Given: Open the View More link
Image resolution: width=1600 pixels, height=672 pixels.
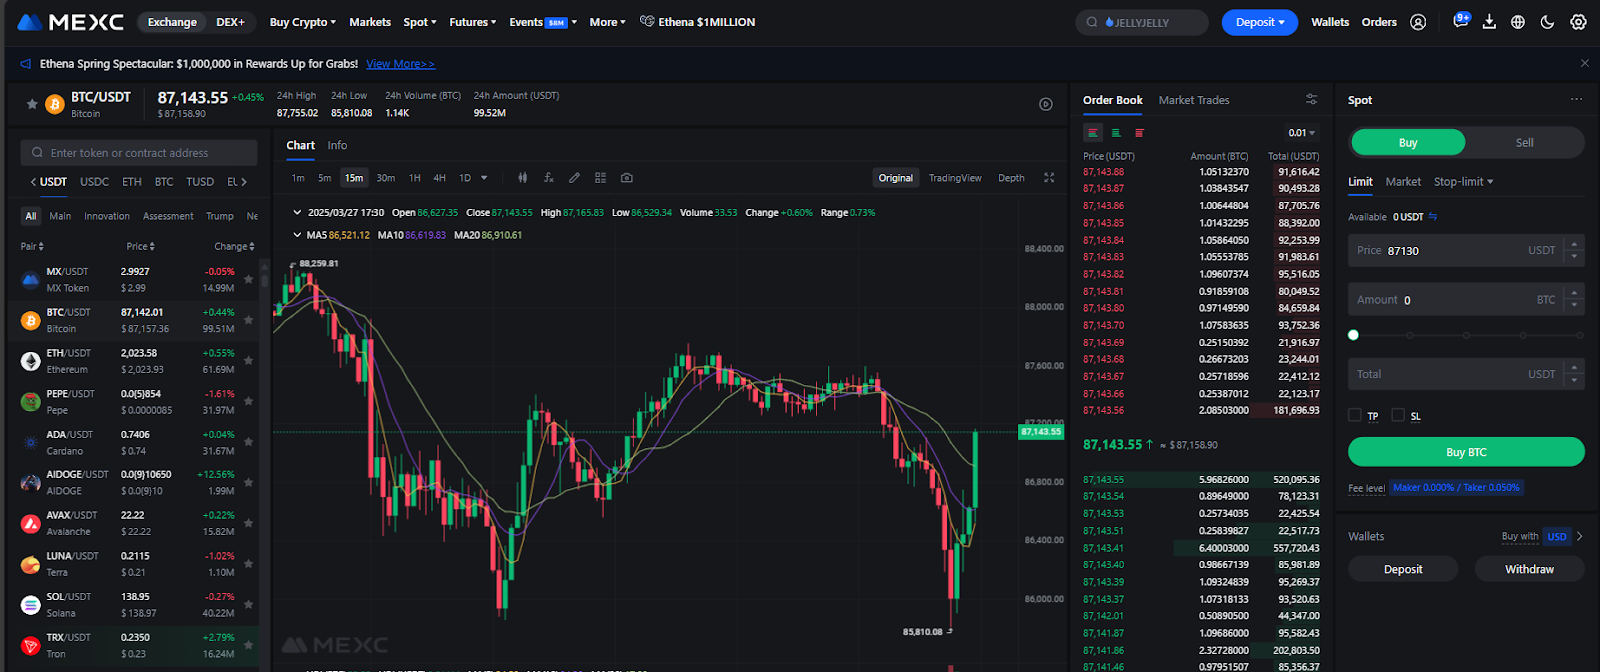Looking at the screenshot, I should (x=400, y=64).
